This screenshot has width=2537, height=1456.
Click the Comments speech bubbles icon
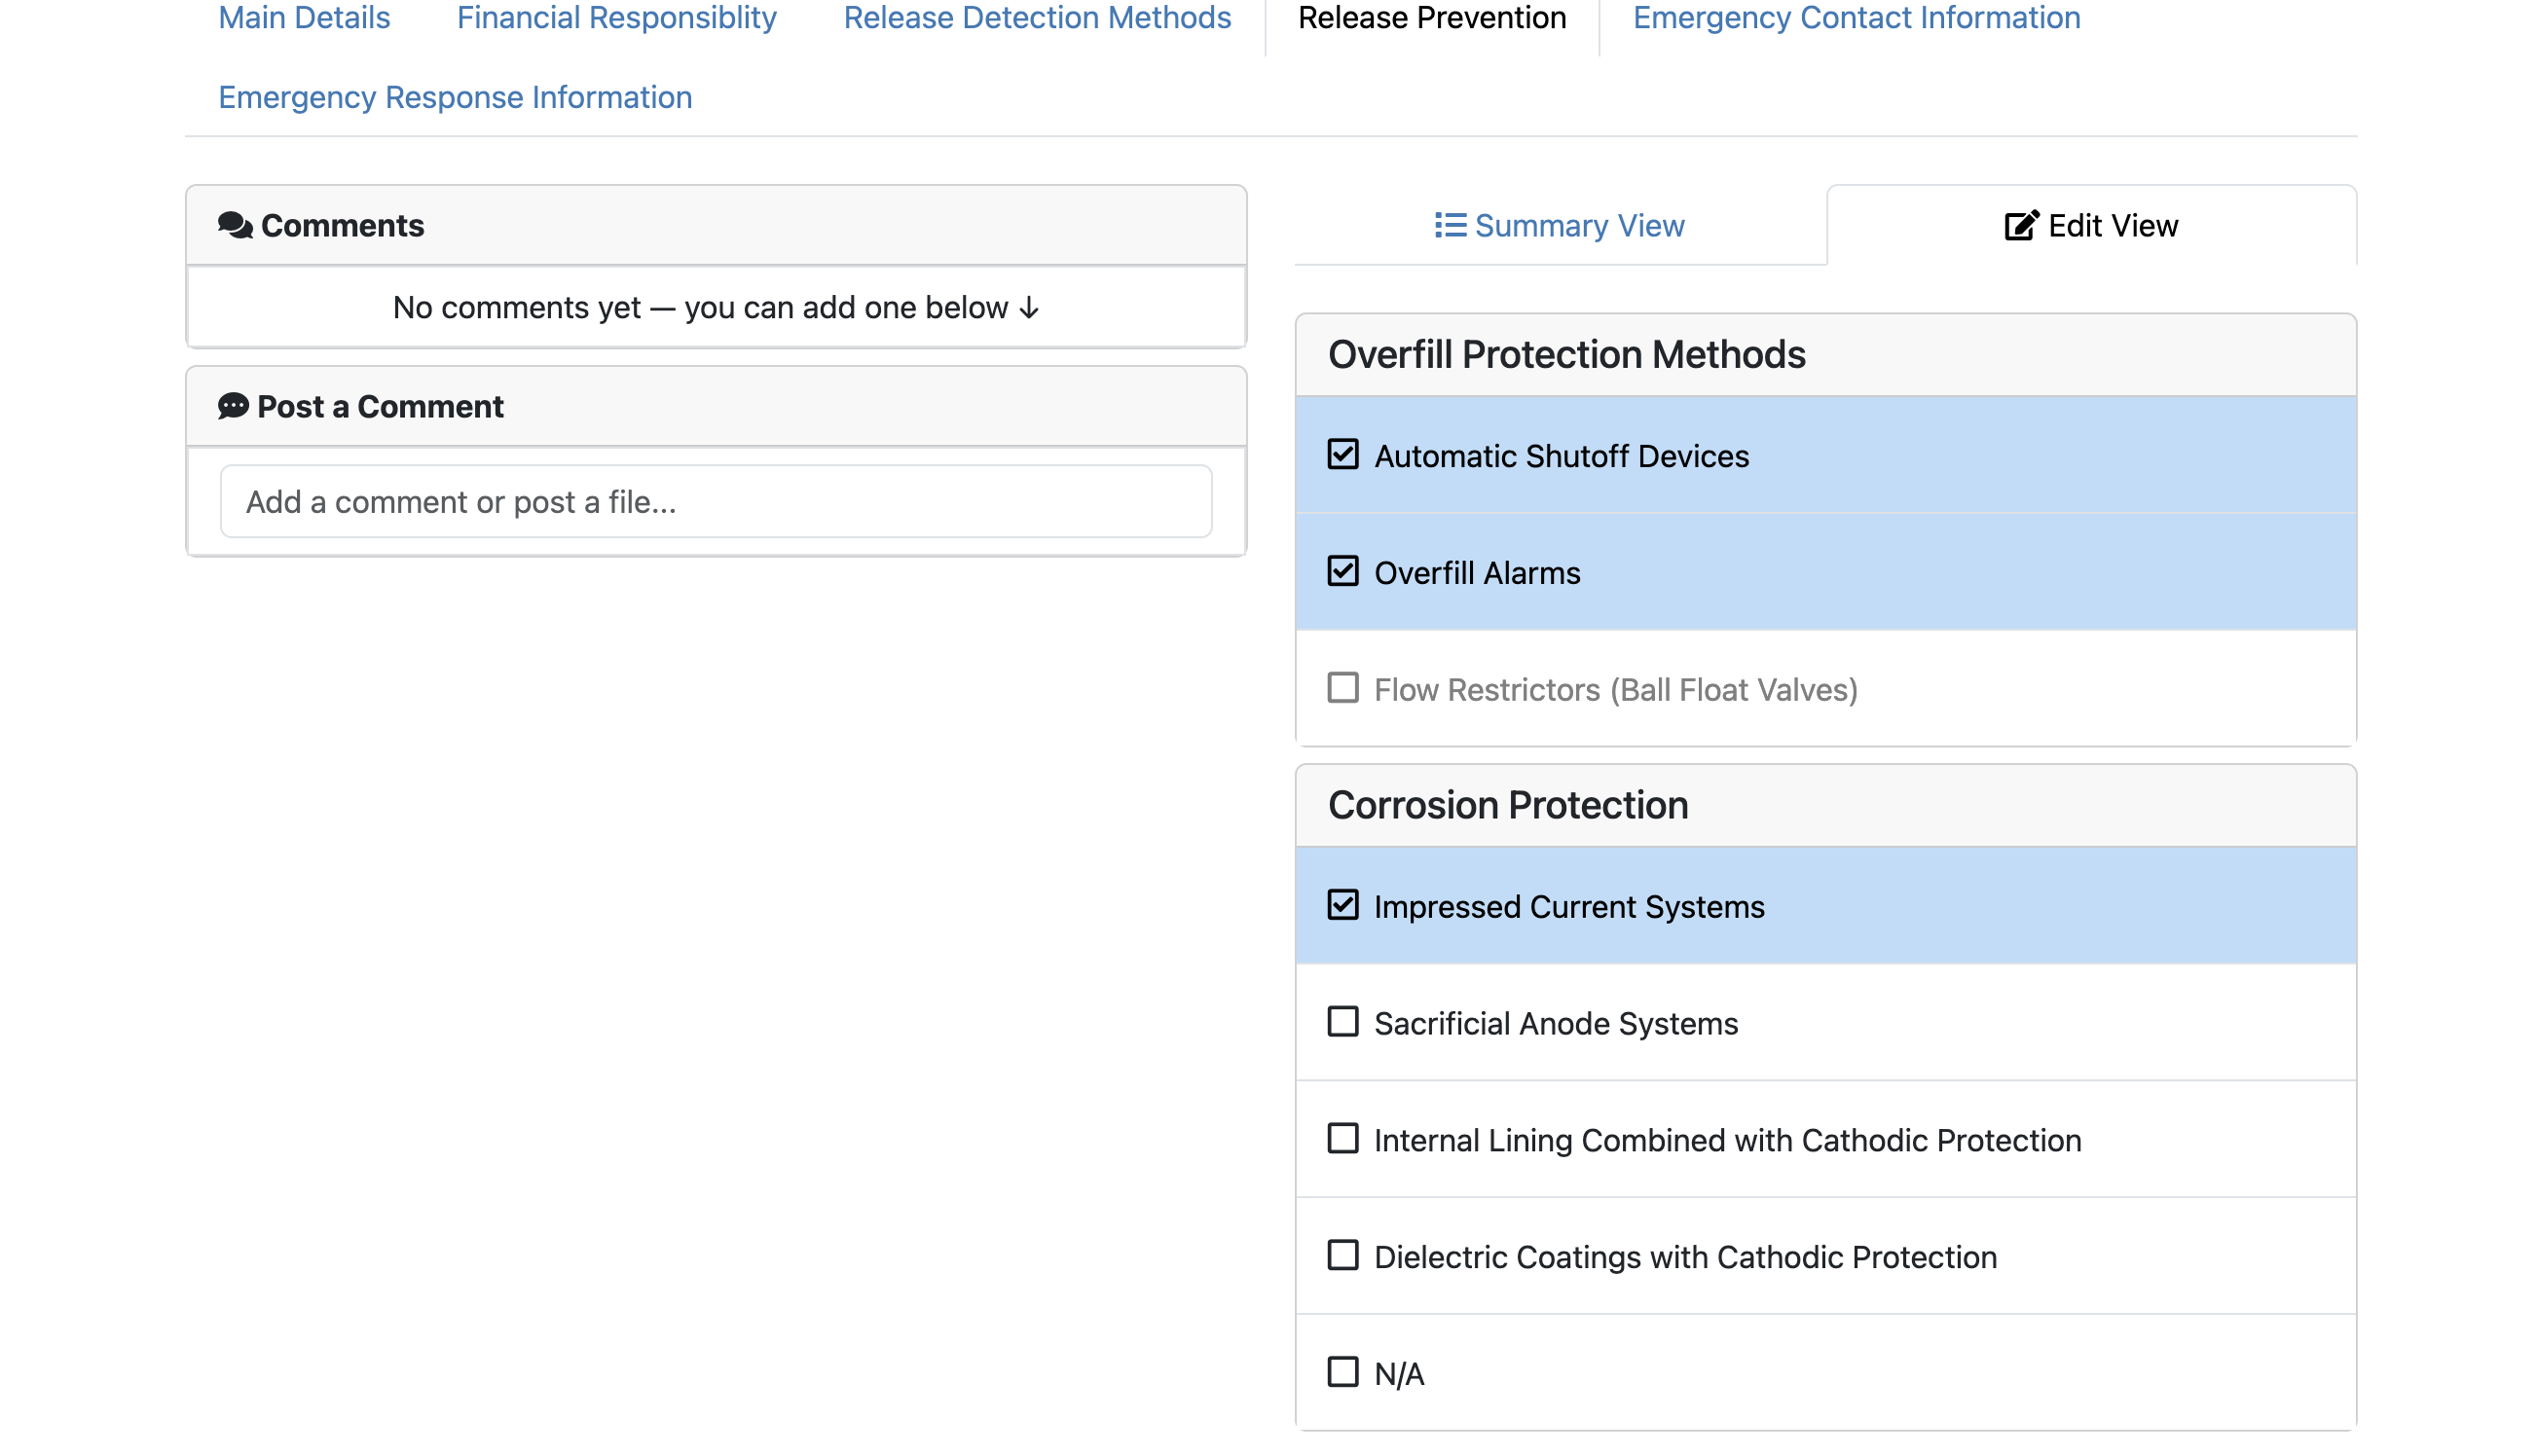coord(235,225)
